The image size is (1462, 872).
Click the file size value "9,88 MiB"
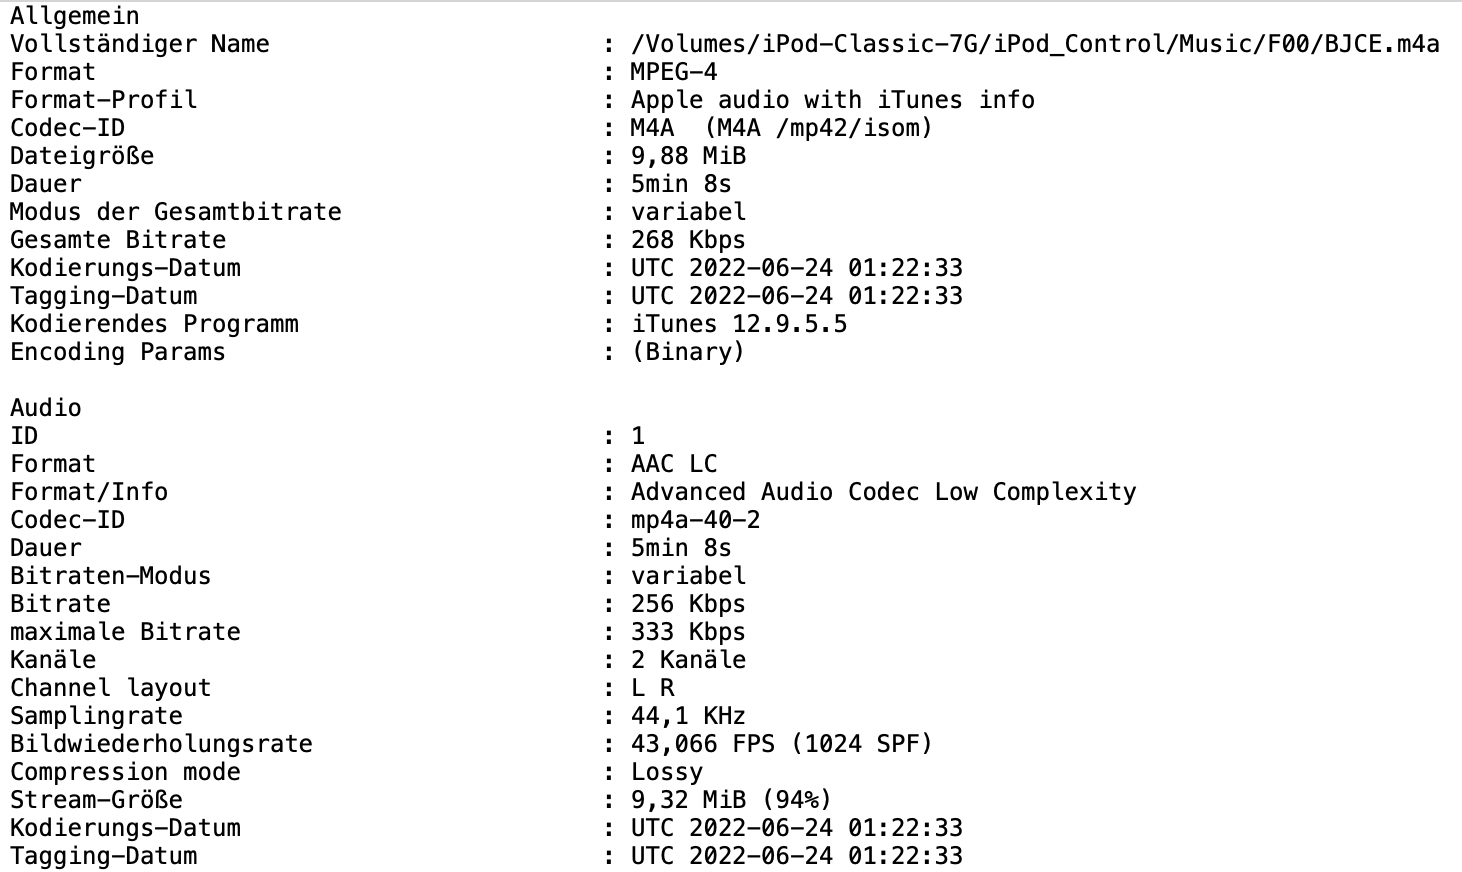pos(688,156)
